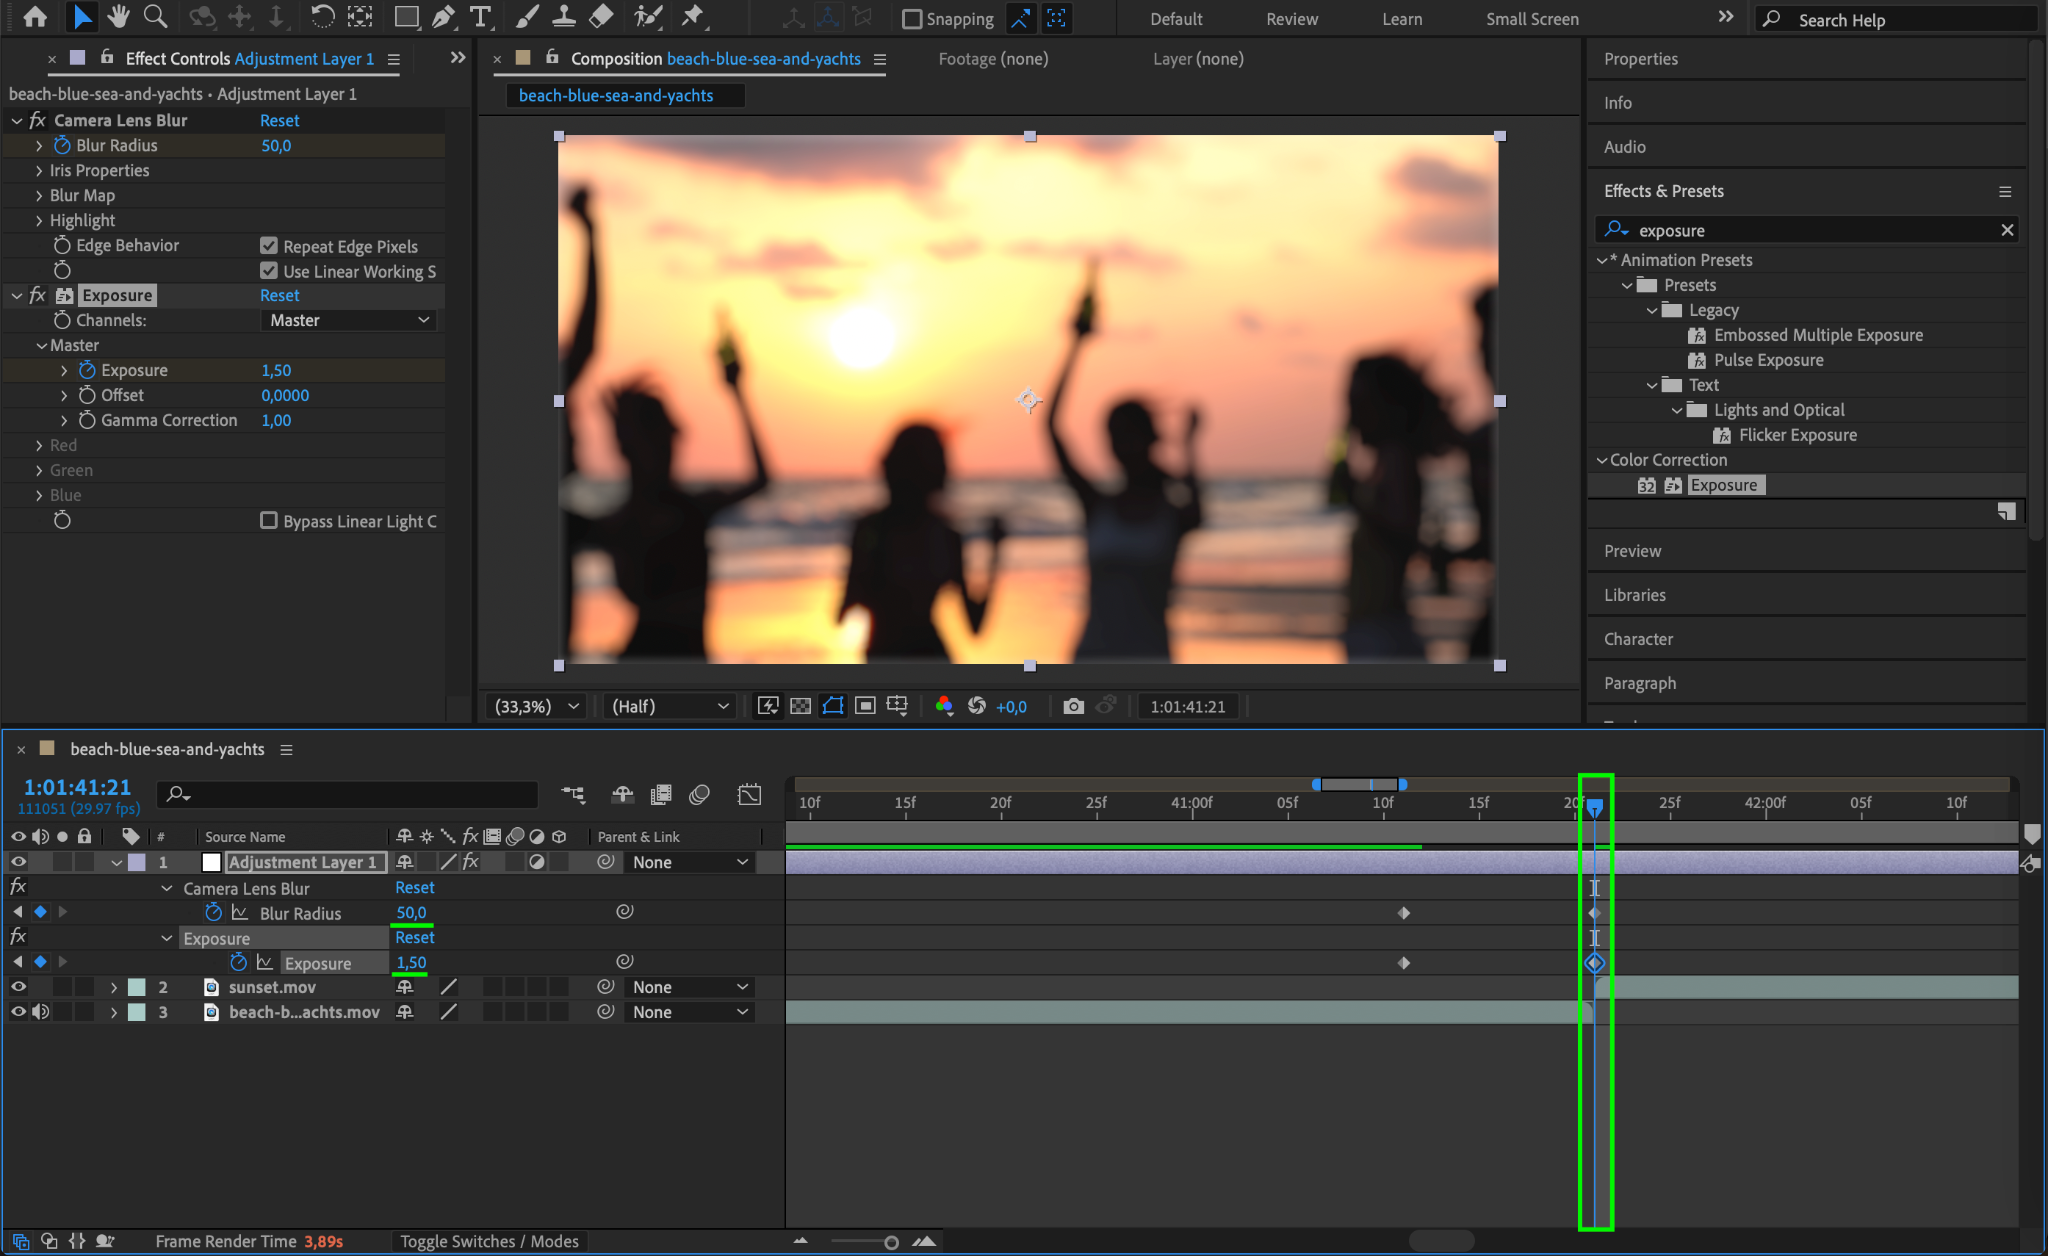The height and width of the screenshot is (1256, 2048).
Task: Take a snapshot with camera icon
Action: click(x=1073, y=706)
